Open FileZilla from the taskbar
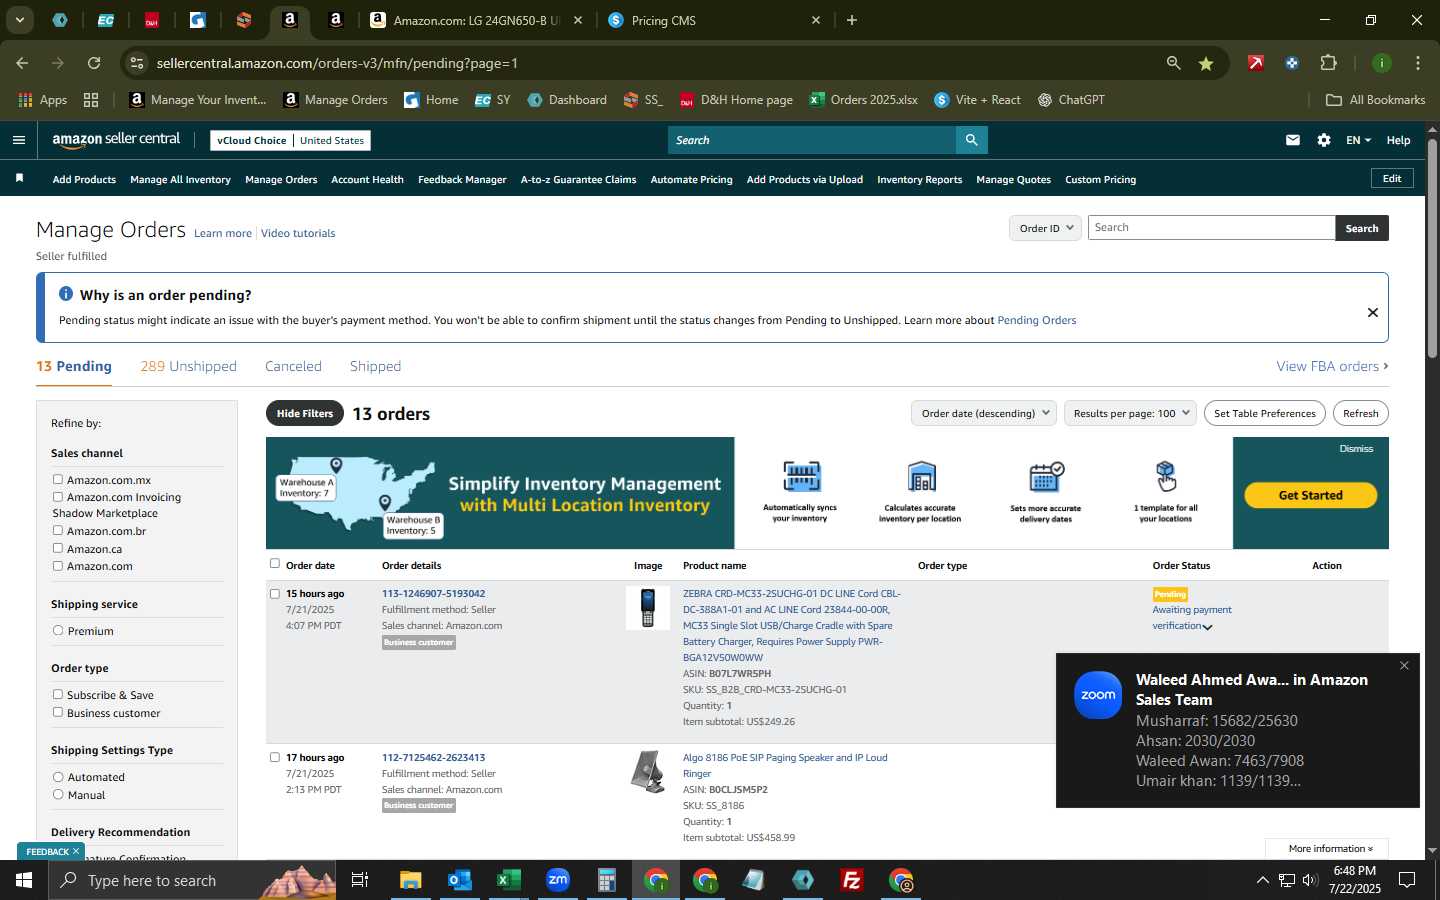The width and height of the screenshot is (1440, 900). (x=852, y=880)
